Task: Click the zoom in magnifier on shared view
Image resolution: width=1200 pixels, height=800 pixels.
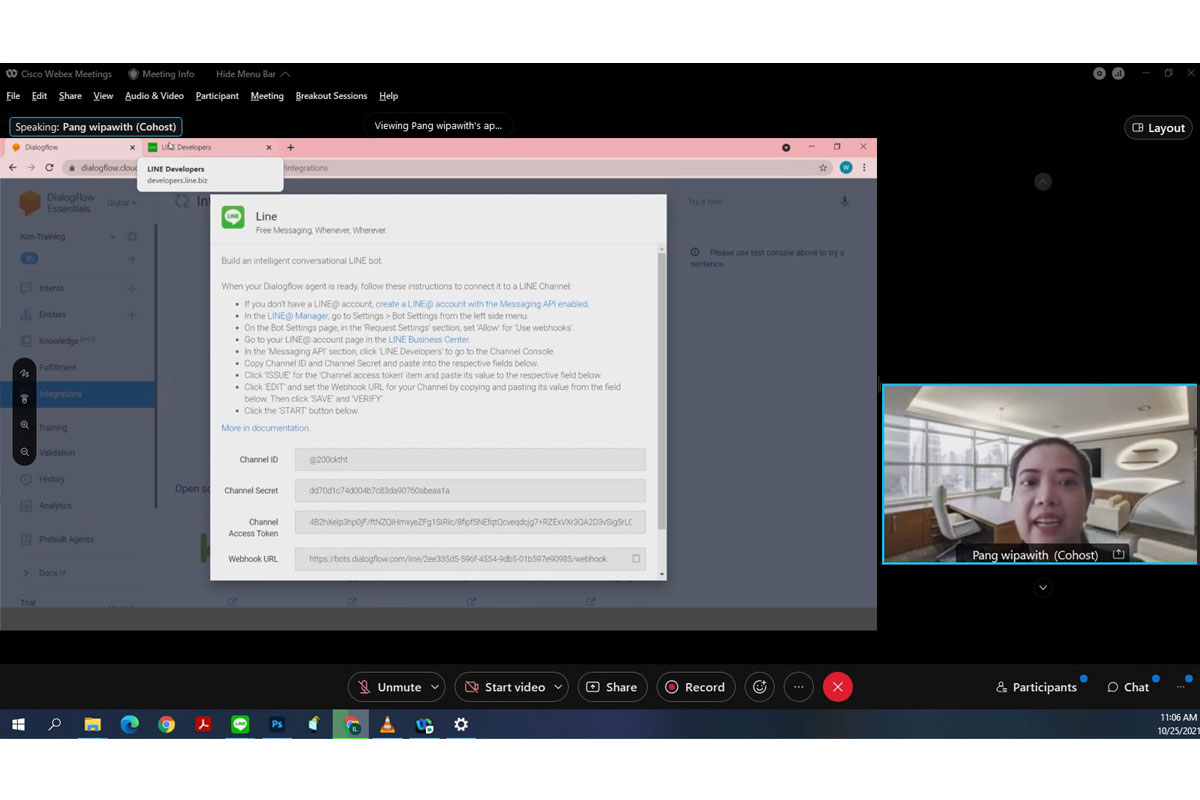Action: pyautogui.click(x=25, y=425)
